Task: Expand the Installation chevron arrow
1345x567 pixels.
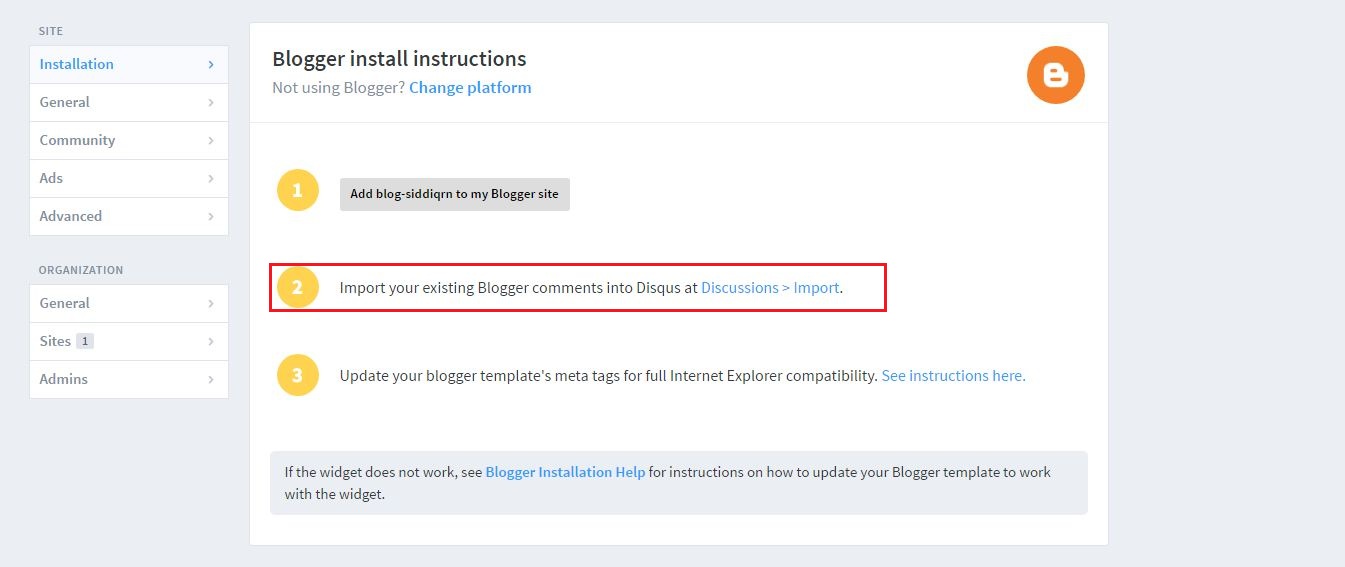Action: tap(211, 64)
